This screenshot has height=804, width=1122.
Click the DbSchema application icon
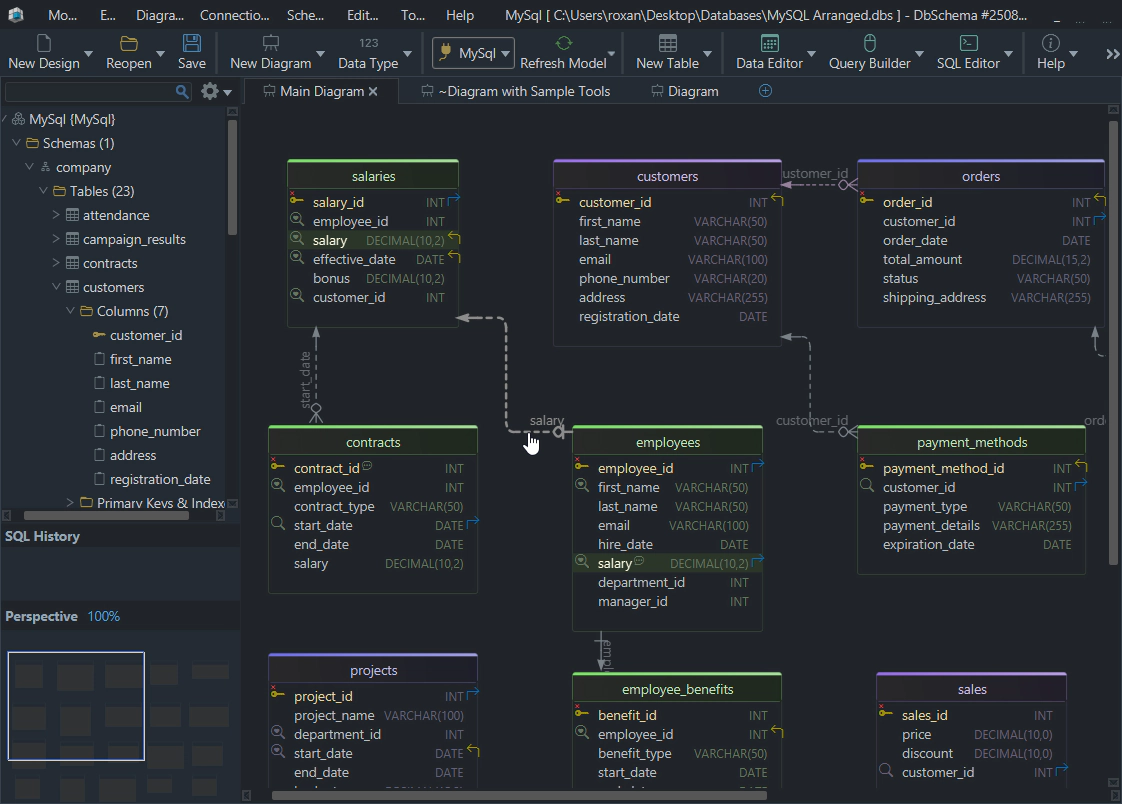[16, 14]
